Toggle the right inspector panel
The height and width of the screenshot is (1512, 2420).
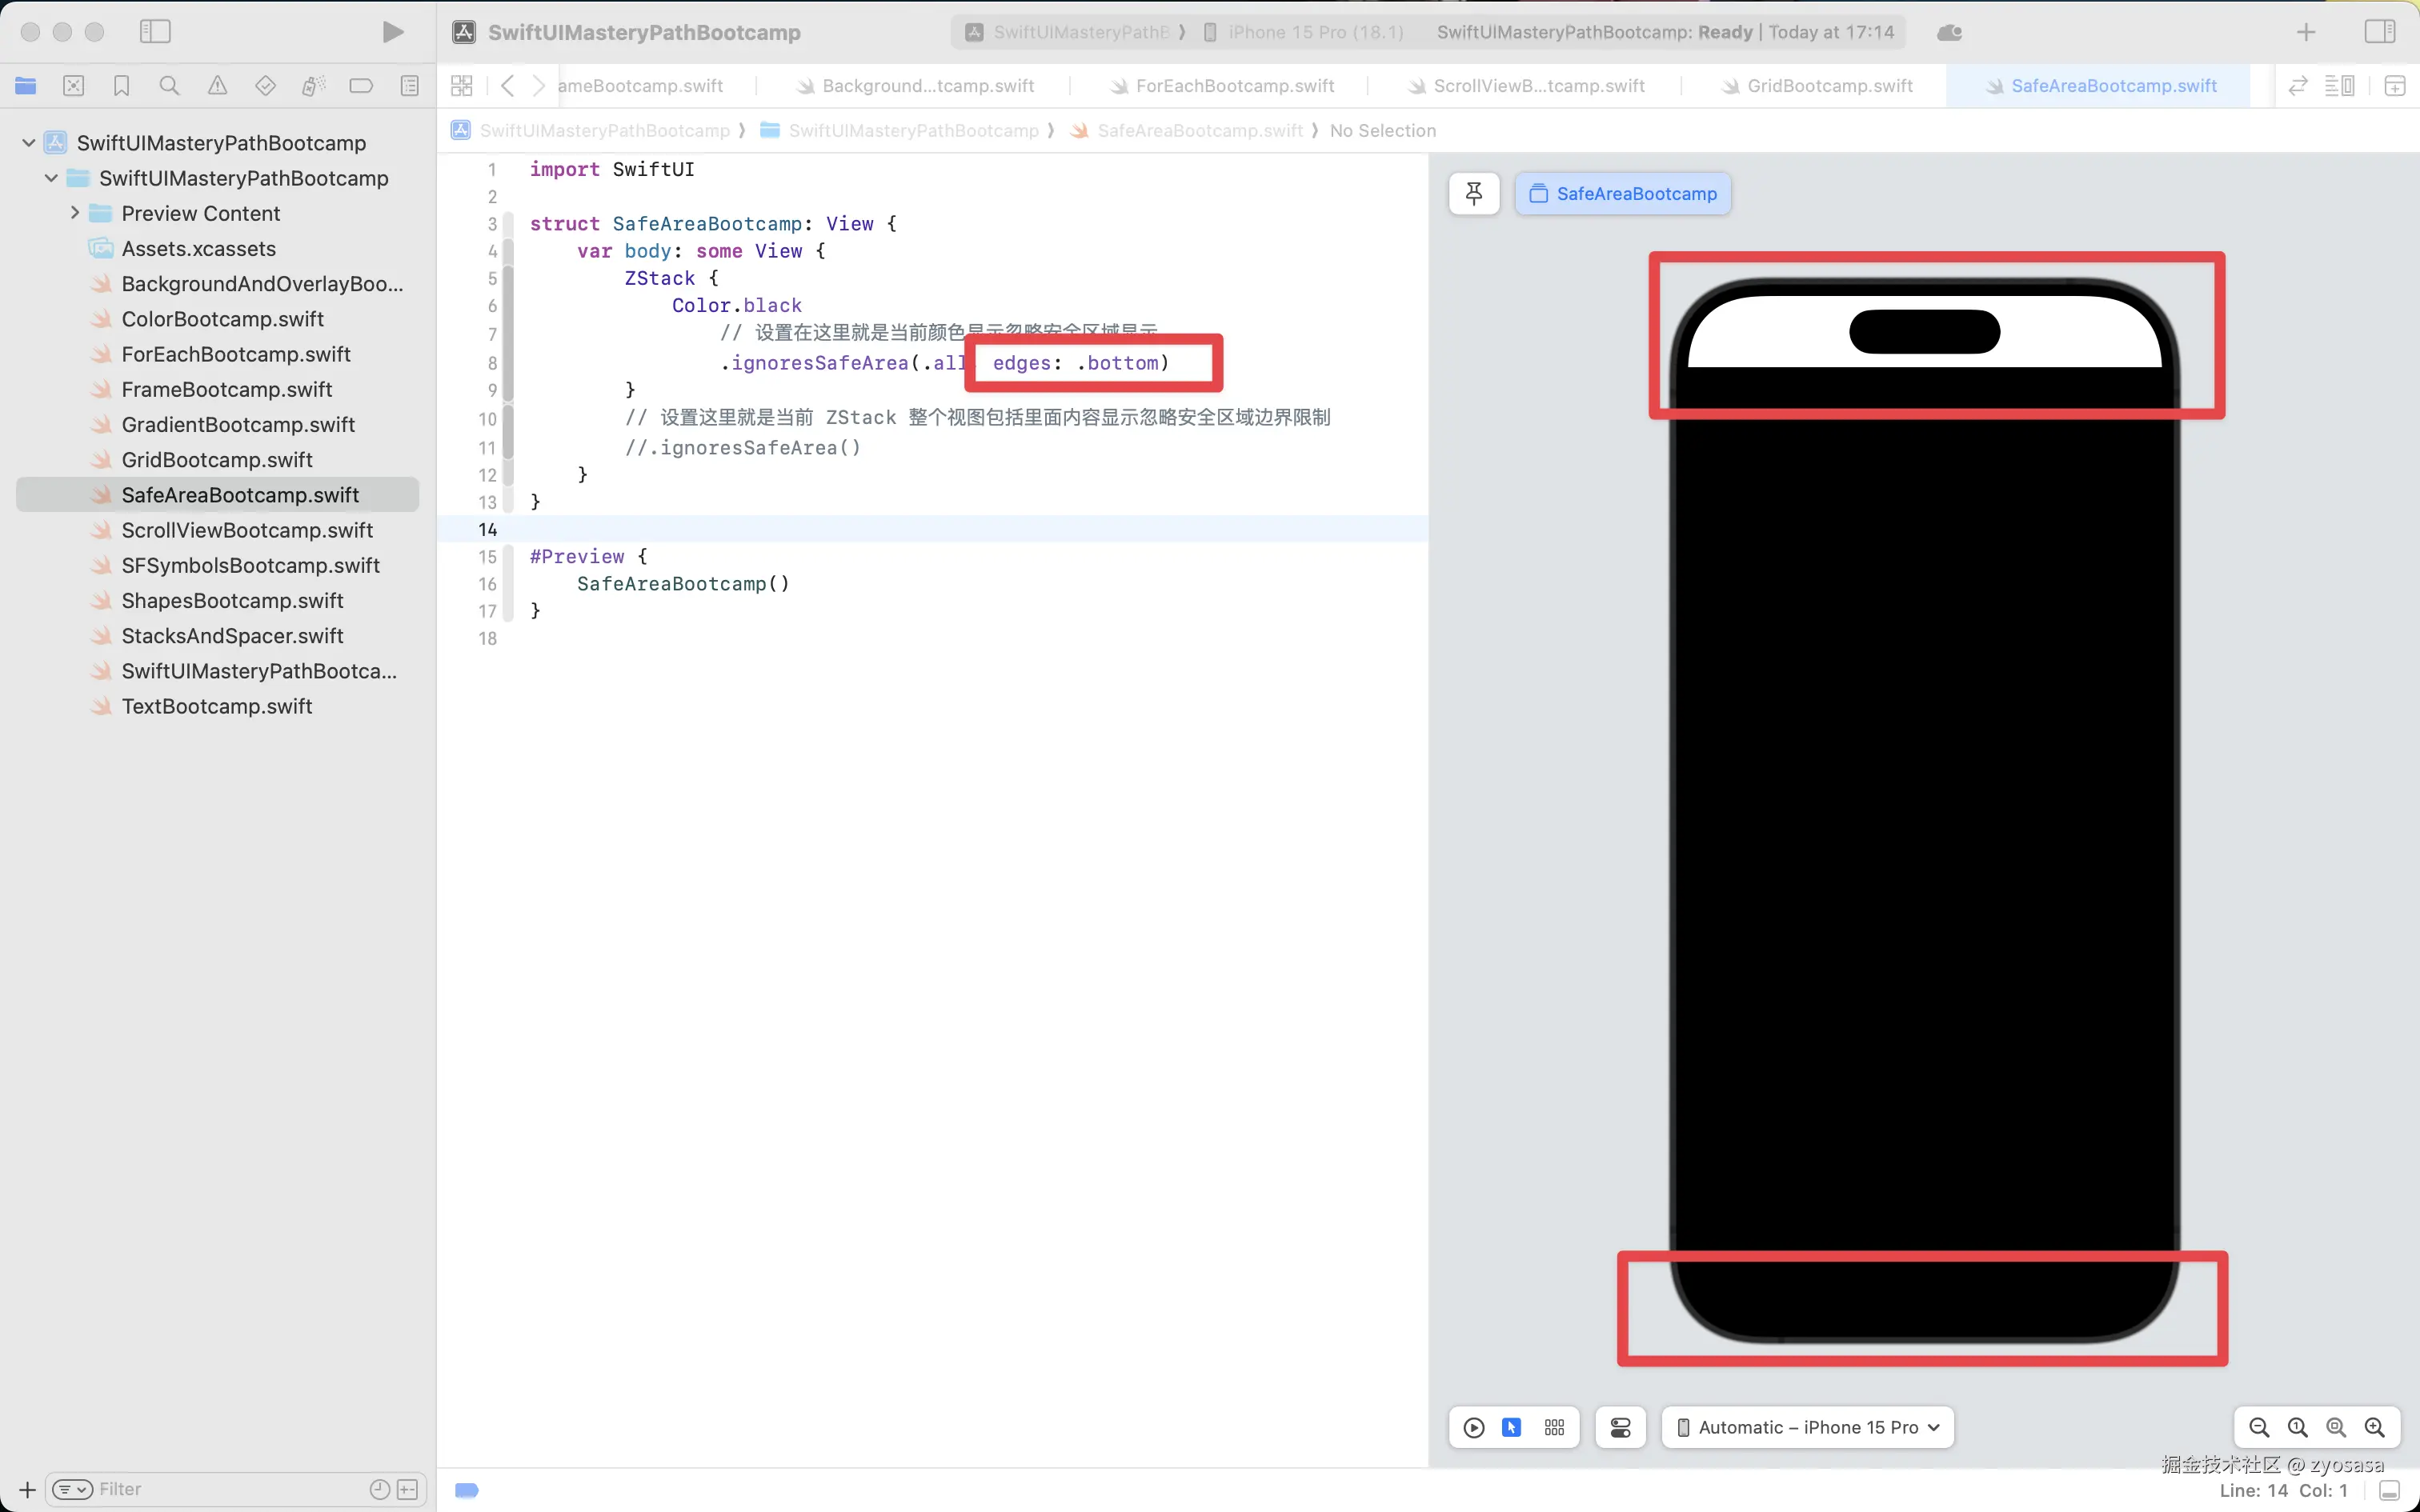[x=2379, y=32]
